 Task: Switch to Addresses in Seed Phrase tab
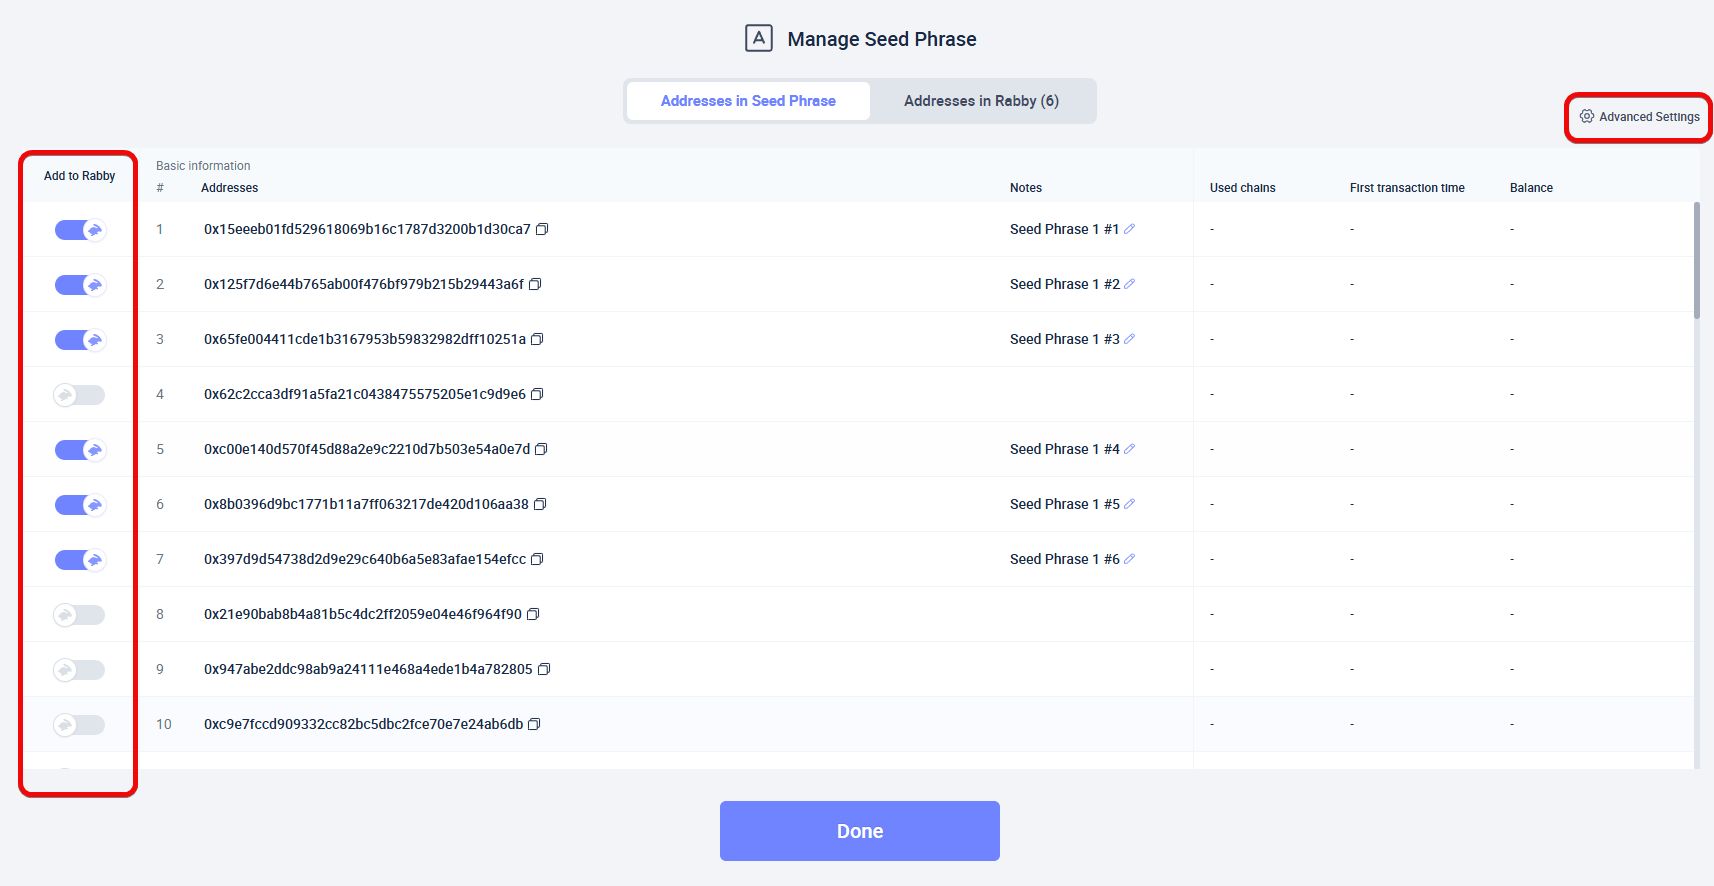point(748,101)
